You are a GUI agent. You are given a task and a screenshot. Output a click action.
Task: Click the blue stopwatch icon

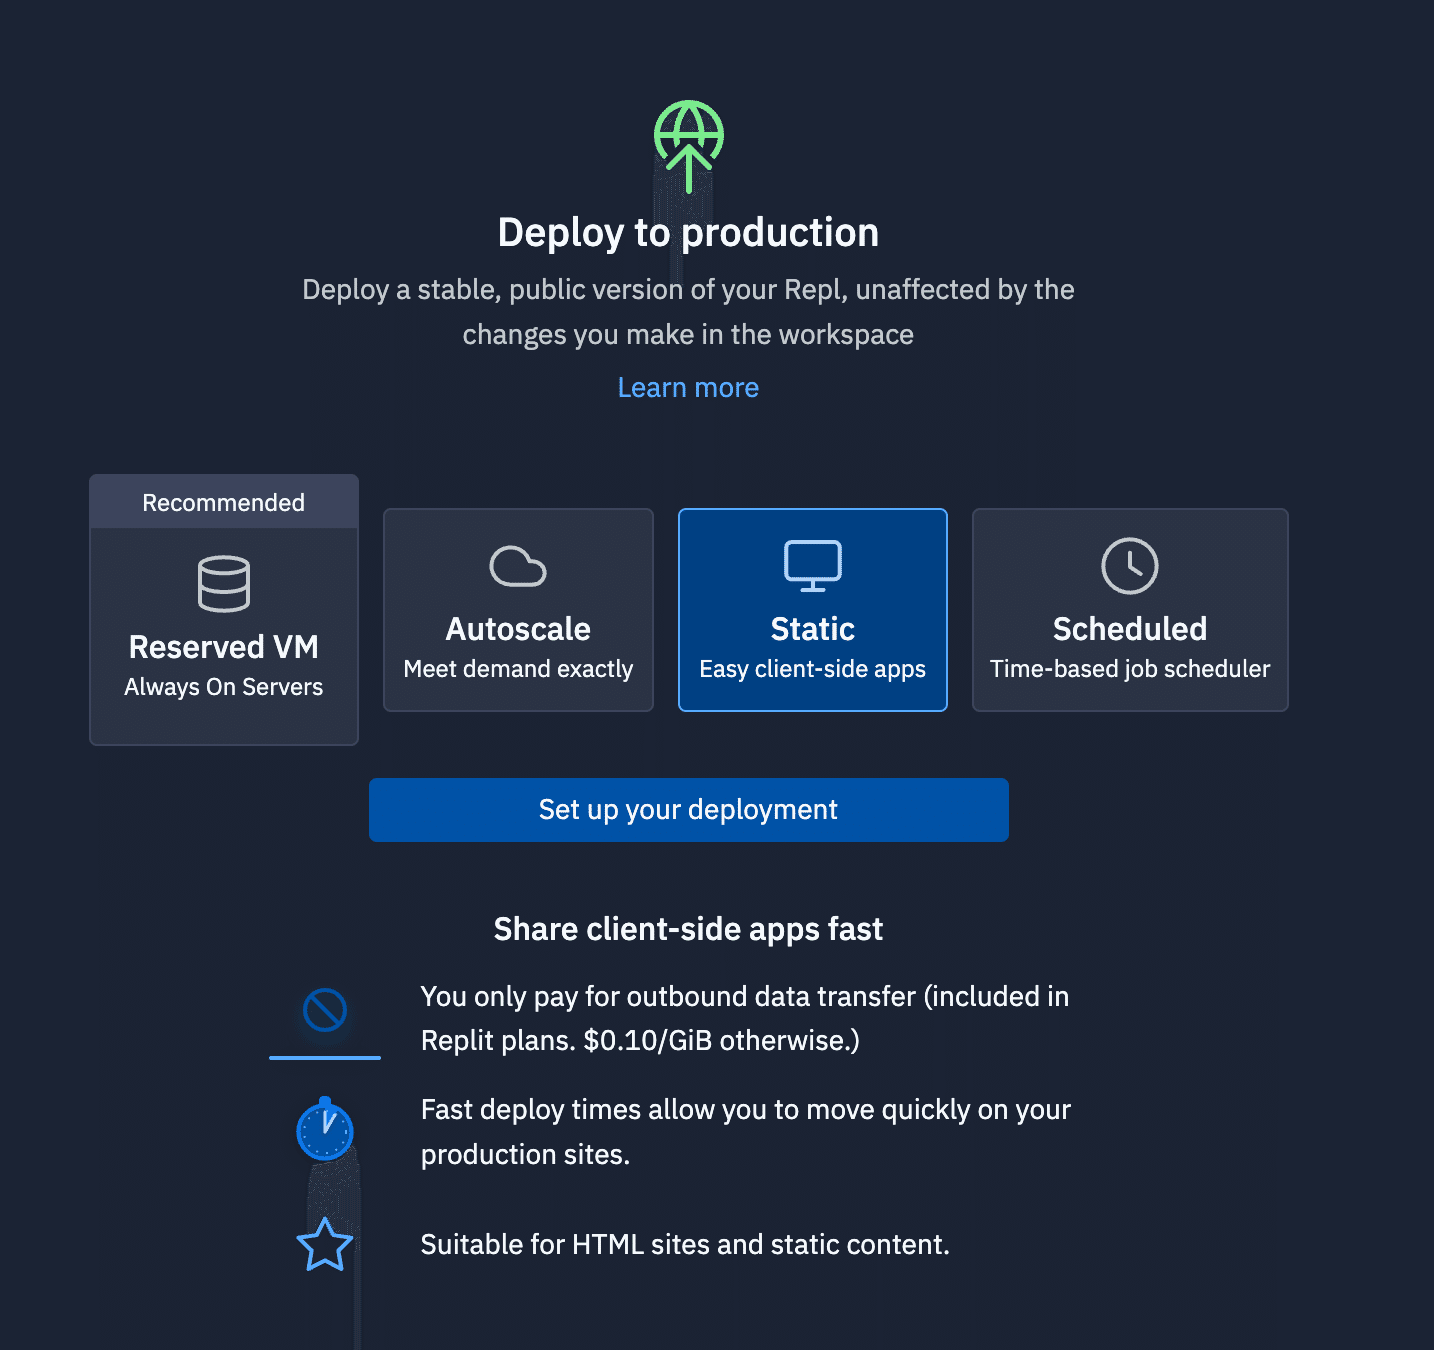tap(325, 1130)
